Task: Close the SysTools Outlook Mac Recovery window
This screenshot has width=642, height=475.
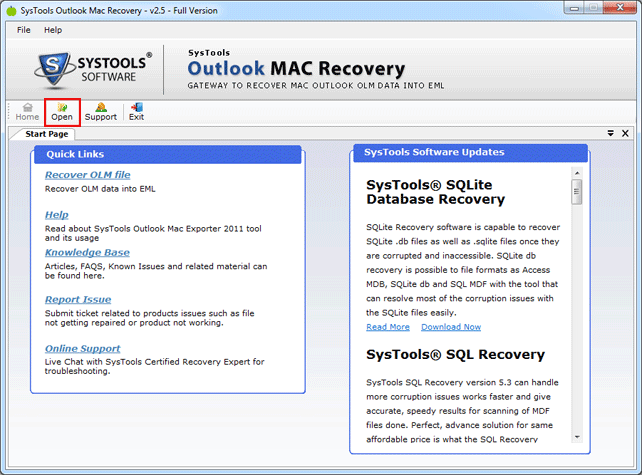Action: pyautogui.click(x=622, y=8)
